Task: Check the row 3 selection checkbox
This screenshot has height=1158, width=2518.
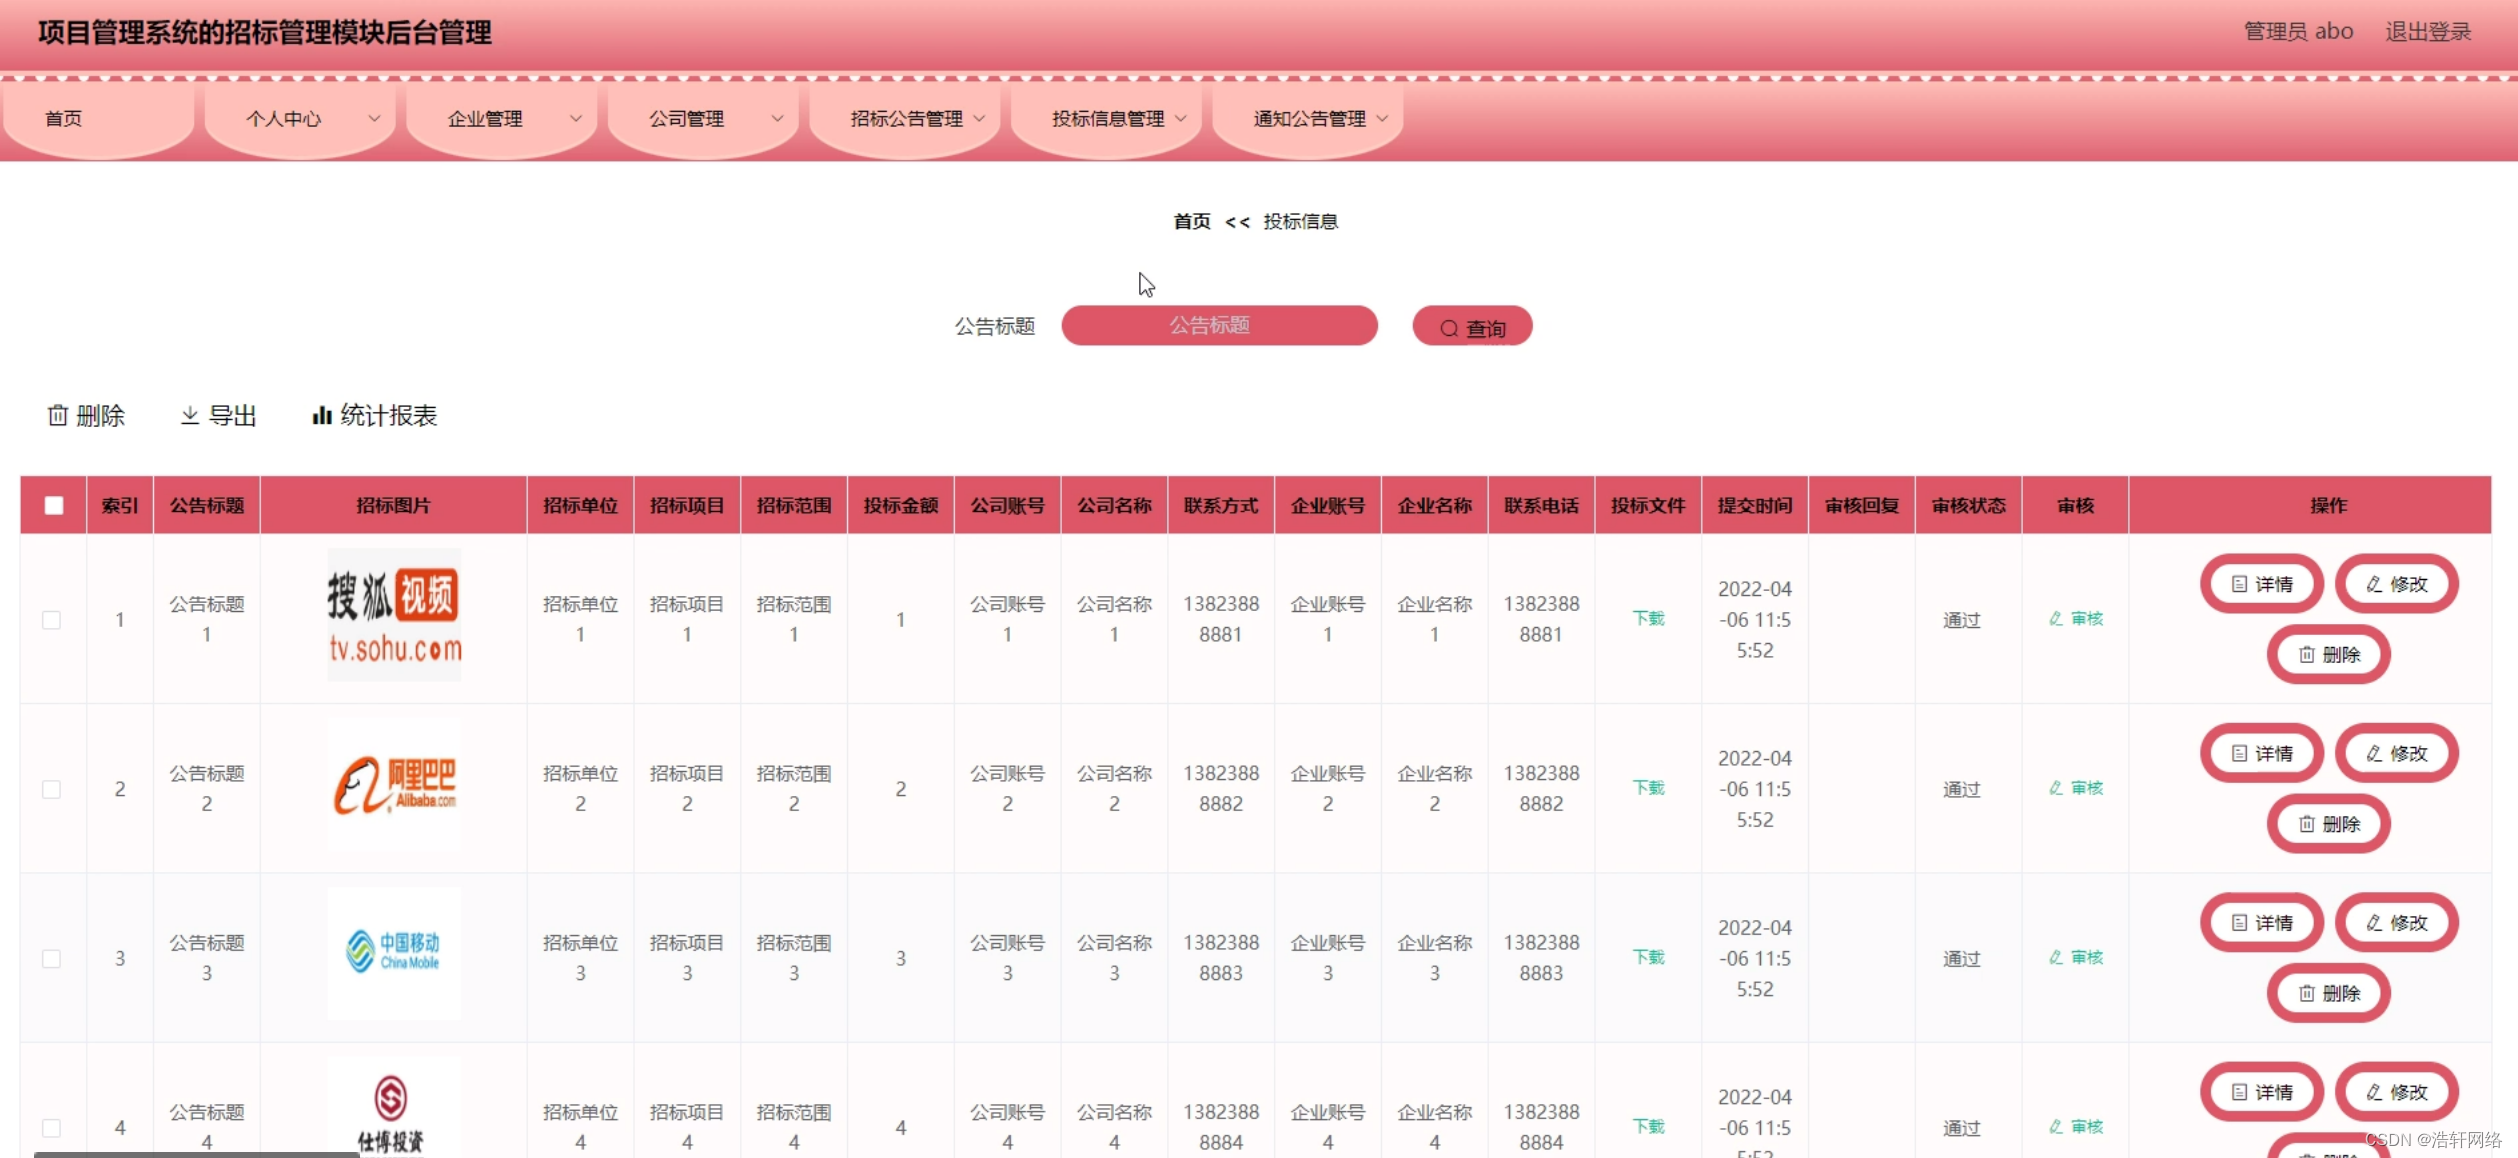Action: (x=52, y=958)
